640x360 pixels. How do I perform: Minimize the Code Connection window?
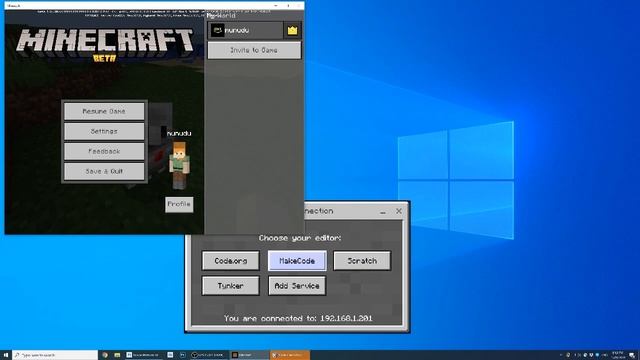pyautogui.click(x=383, y=211)
